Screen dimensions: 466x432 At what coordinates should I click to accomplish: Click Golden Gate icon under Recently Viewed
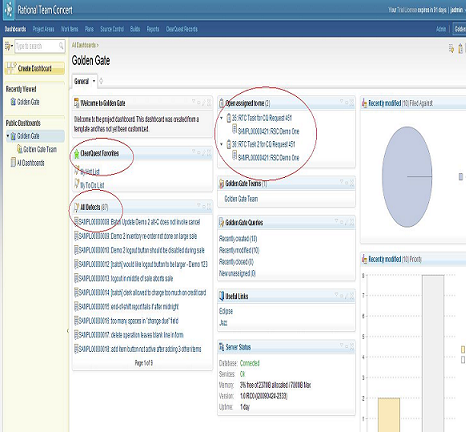pos(13,102)
